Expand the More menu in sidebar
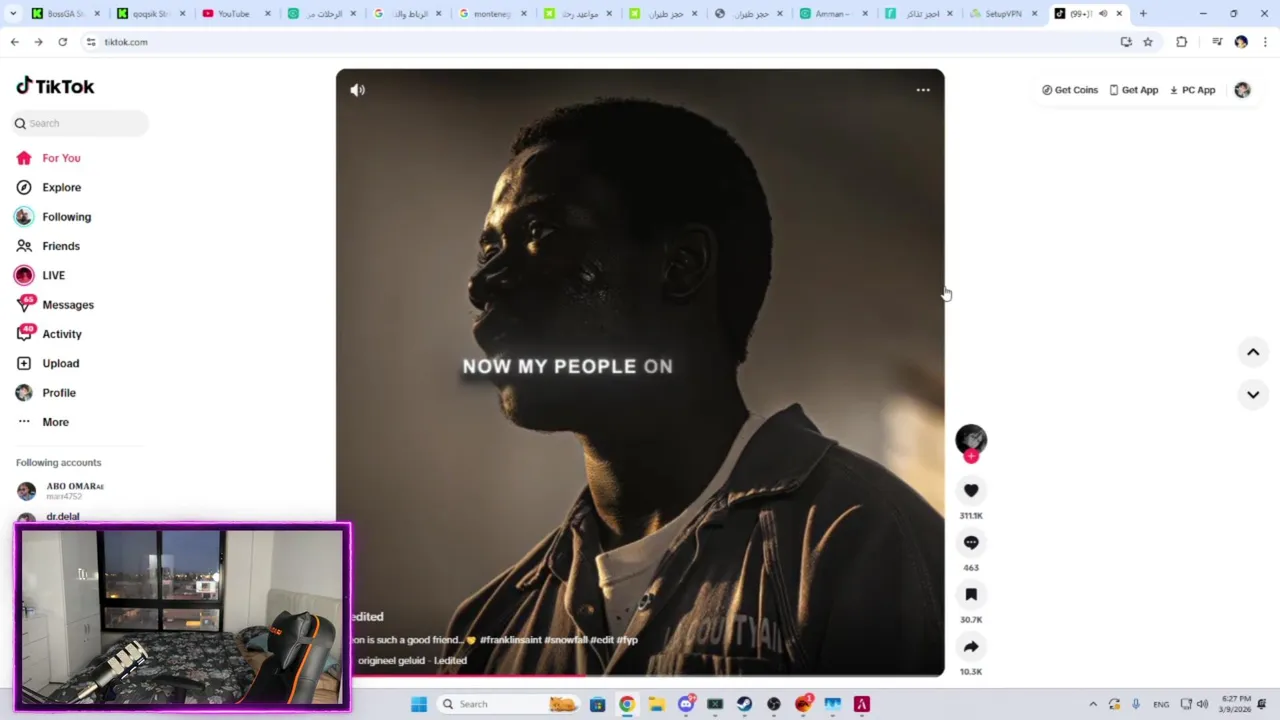This screenshot has height=720, width=1280. point(43,422)
